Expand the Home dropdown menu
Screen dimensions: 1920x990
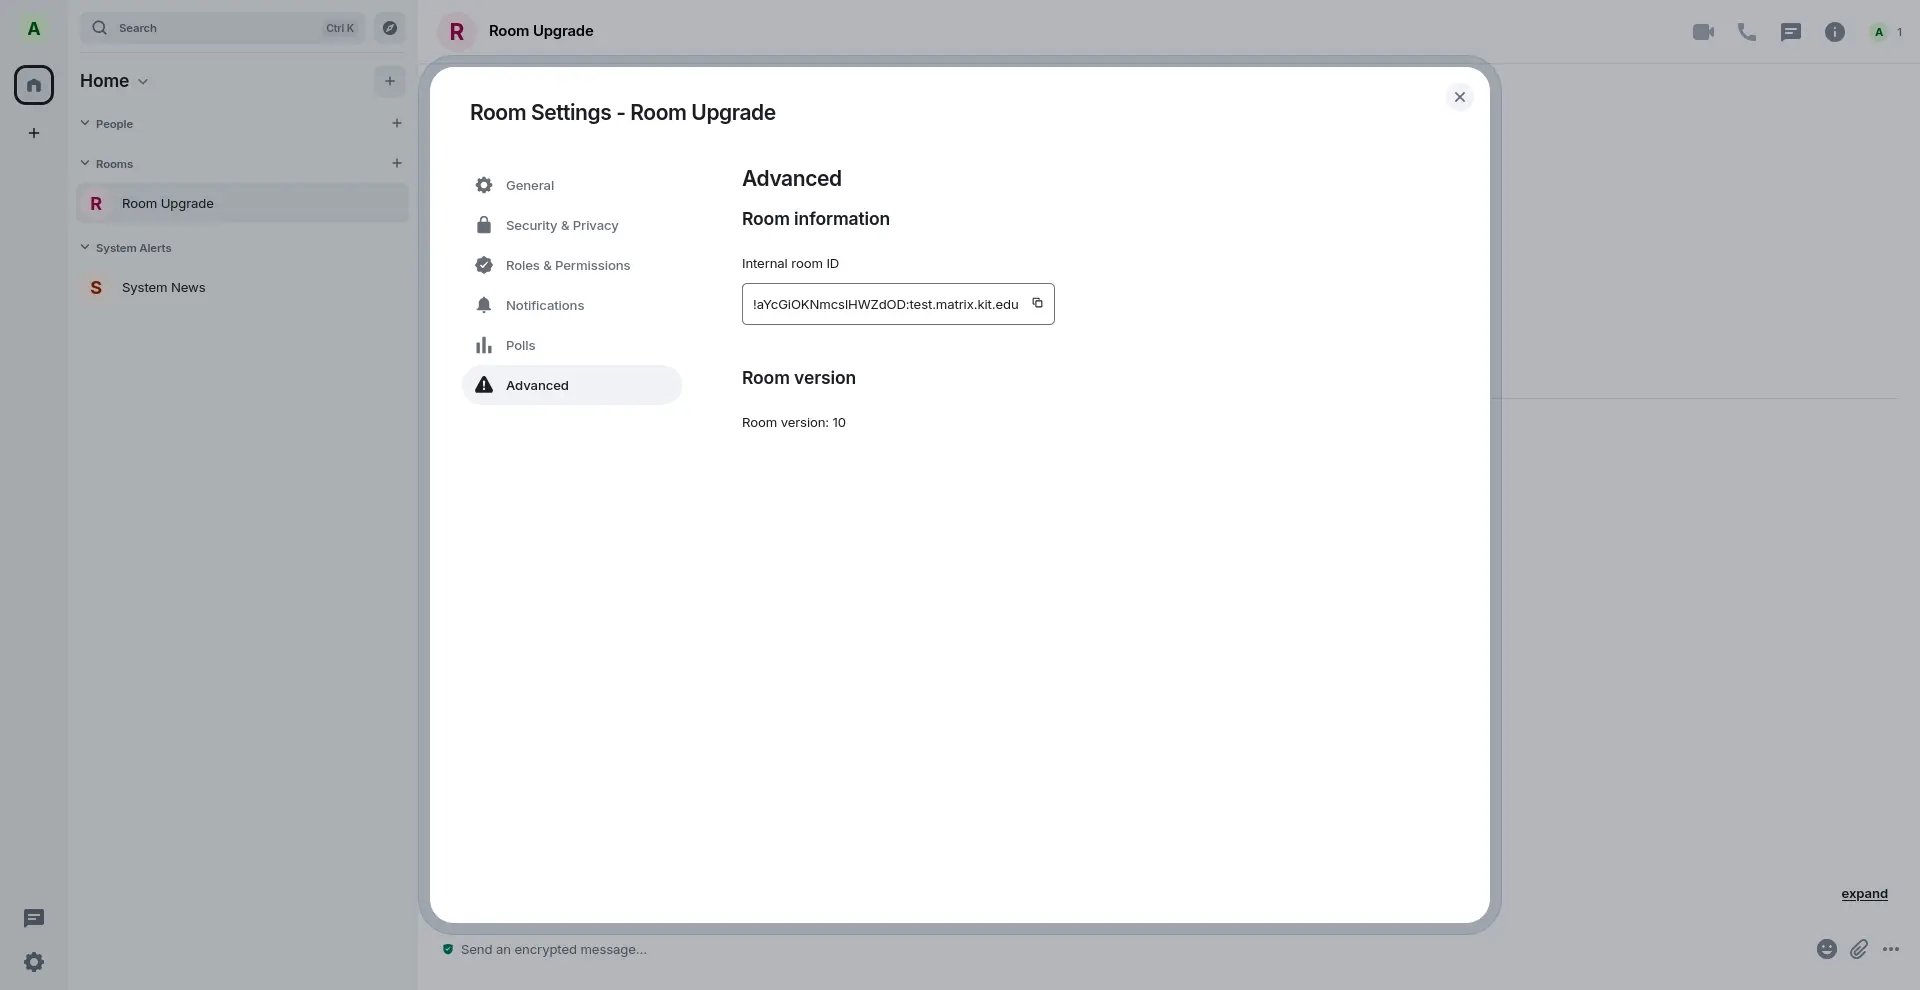[115, 81]
